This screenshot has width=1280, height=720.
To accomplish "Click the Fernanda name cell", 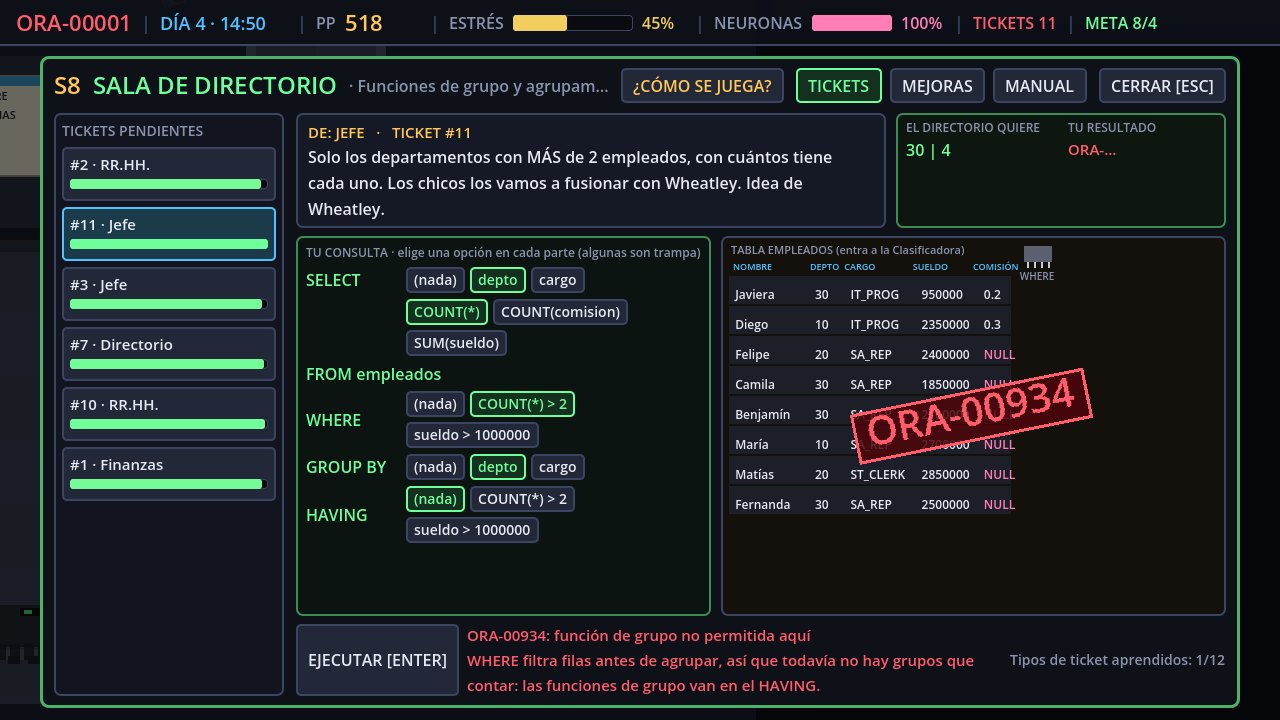I will coord(762,504).
